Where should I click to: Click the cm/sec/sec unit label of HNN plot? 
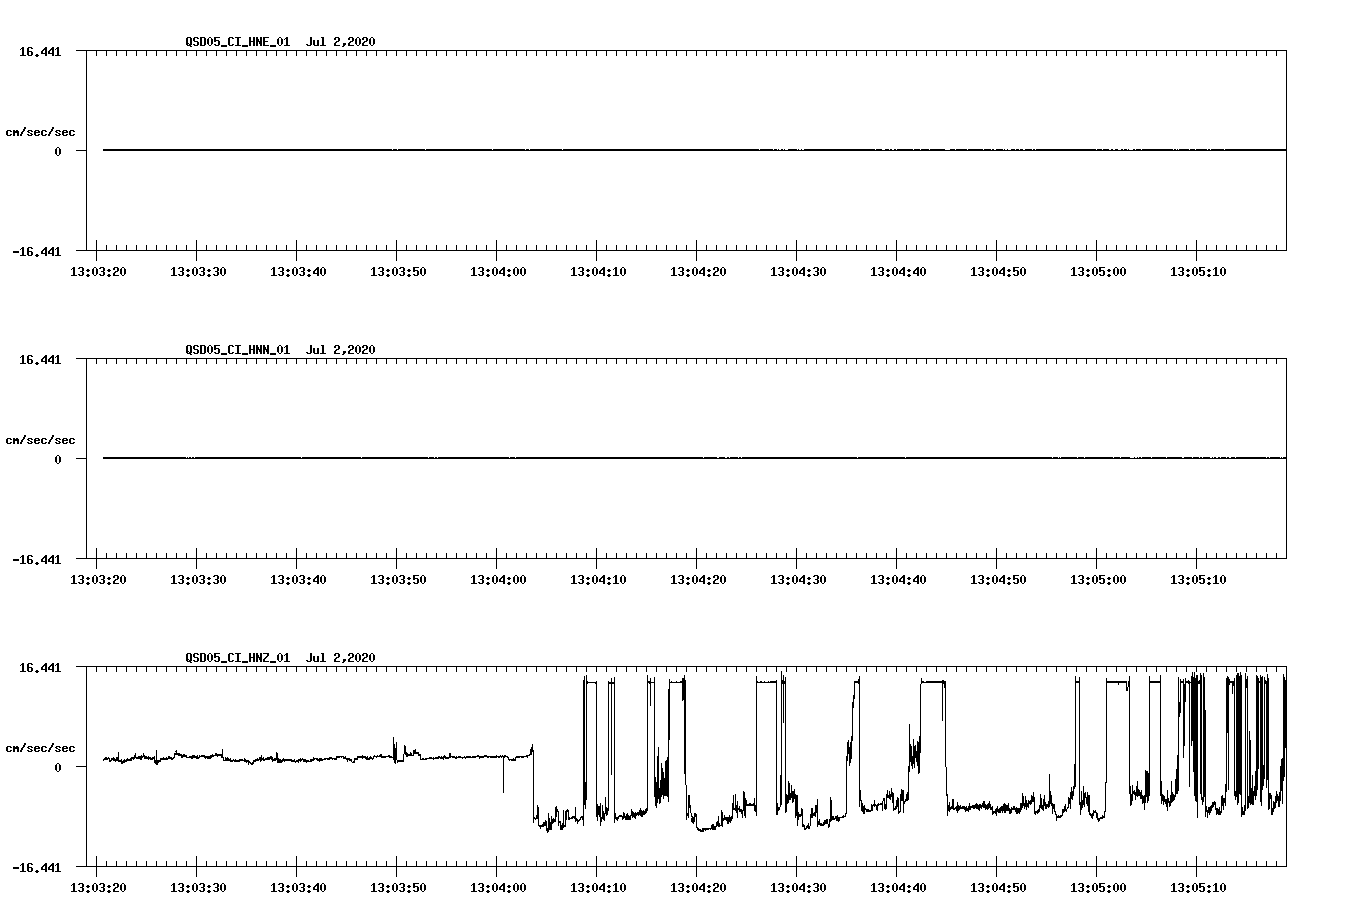tap(40, 440)
